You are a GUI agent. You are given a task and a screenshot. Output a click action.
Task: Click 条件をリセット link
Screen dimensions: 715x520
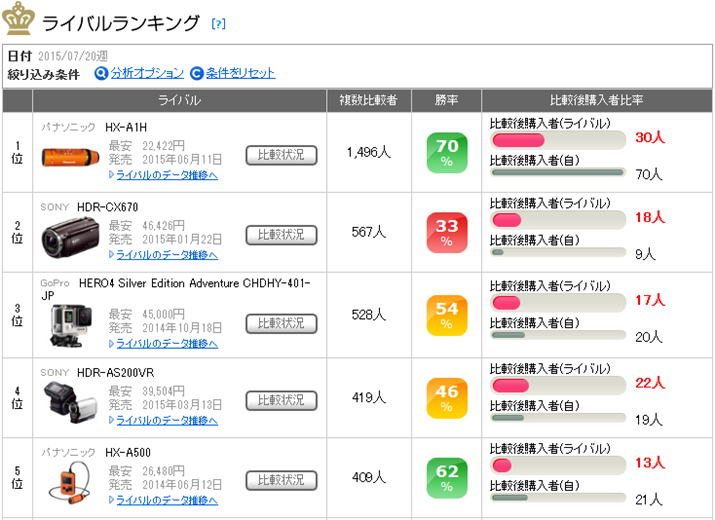pyautogui.click(x=241, y=73)
